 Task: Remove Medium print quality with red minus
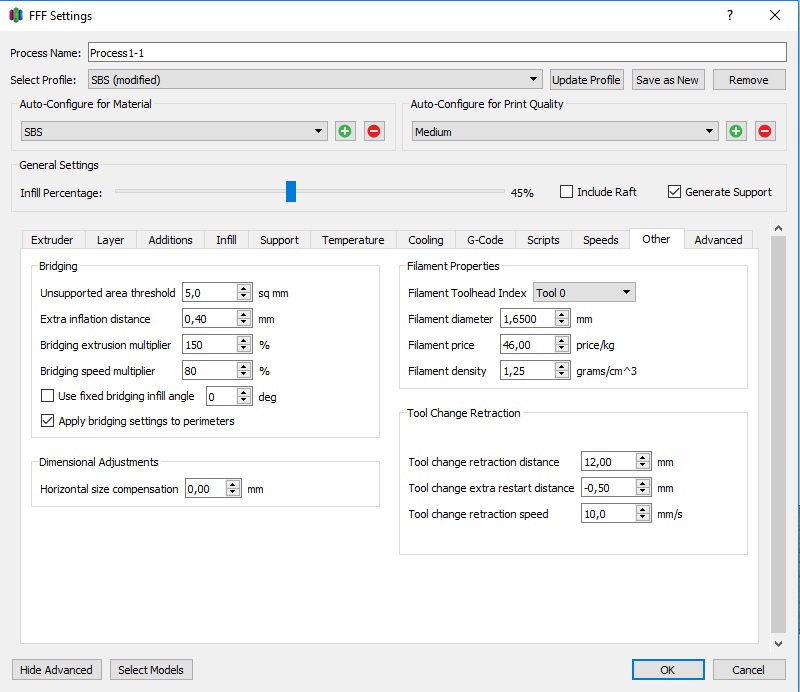click(x=765, y=131)
